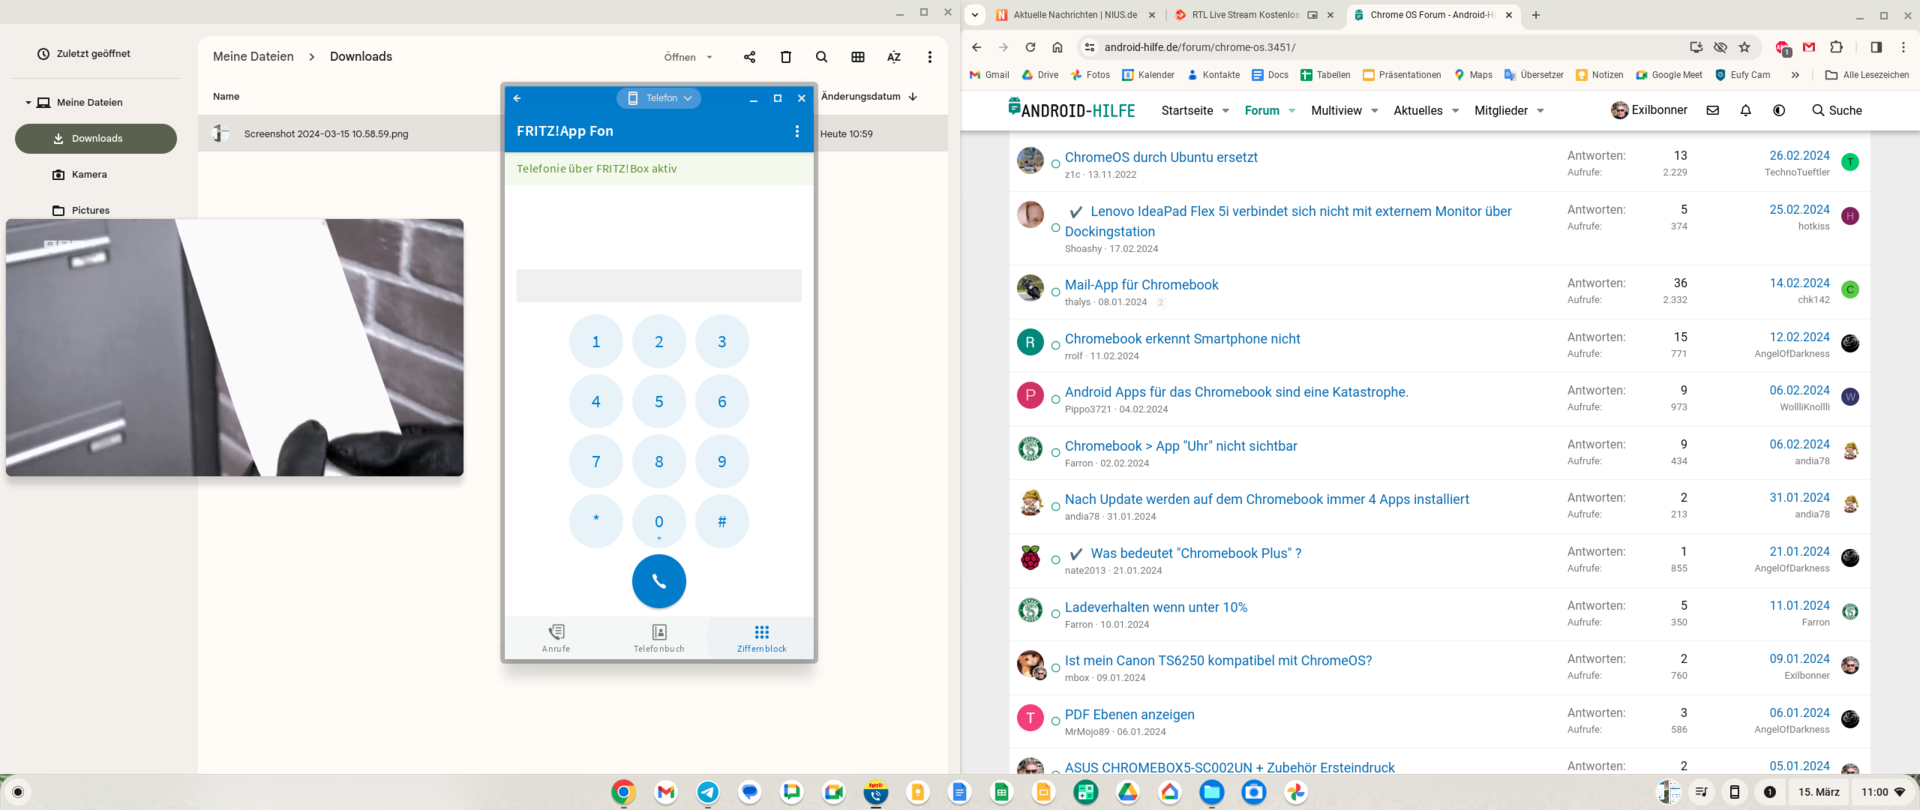
Task: Switch Files to grid view
Action: 857,57
